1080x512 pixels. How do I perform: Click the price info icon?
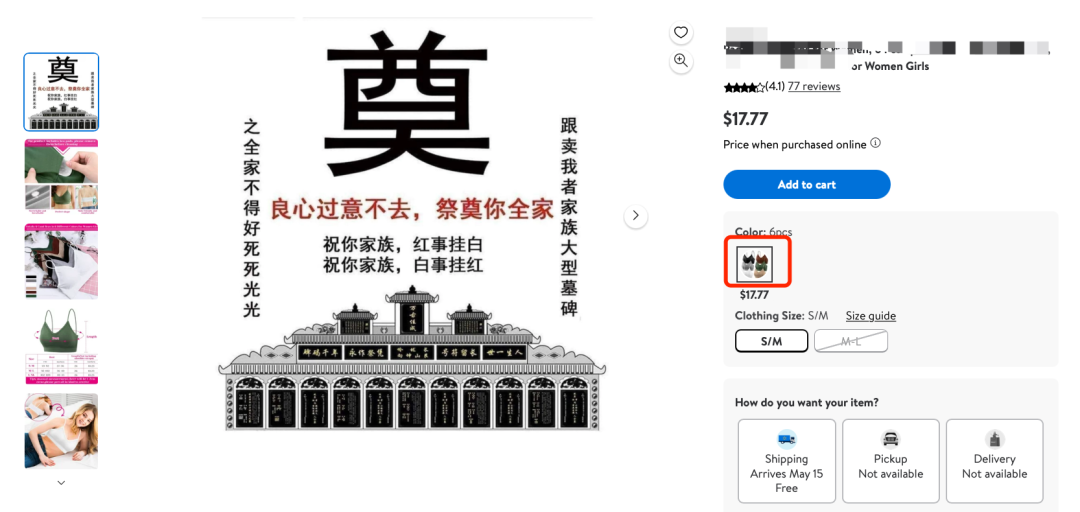[x=875, y=143]
